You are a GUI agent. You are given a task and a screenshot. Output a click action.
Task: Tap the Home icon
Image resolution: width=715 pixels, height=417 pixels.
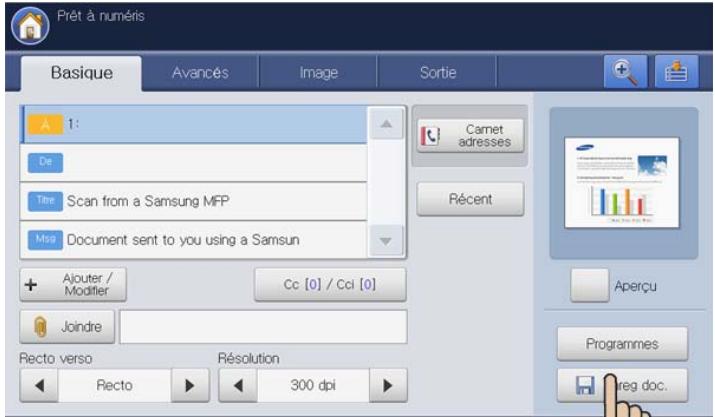[30, 26]
